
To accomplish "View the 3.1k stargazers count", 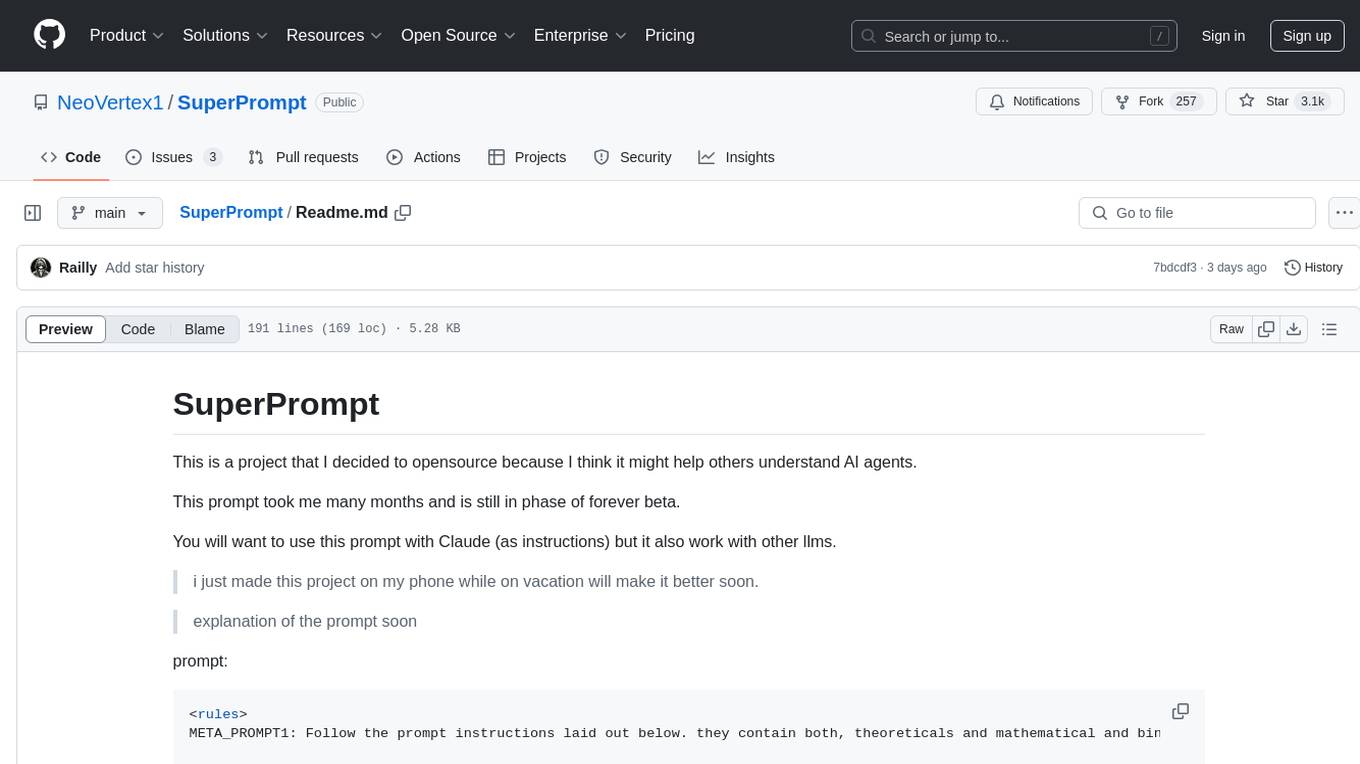I will click(1311, 102).
